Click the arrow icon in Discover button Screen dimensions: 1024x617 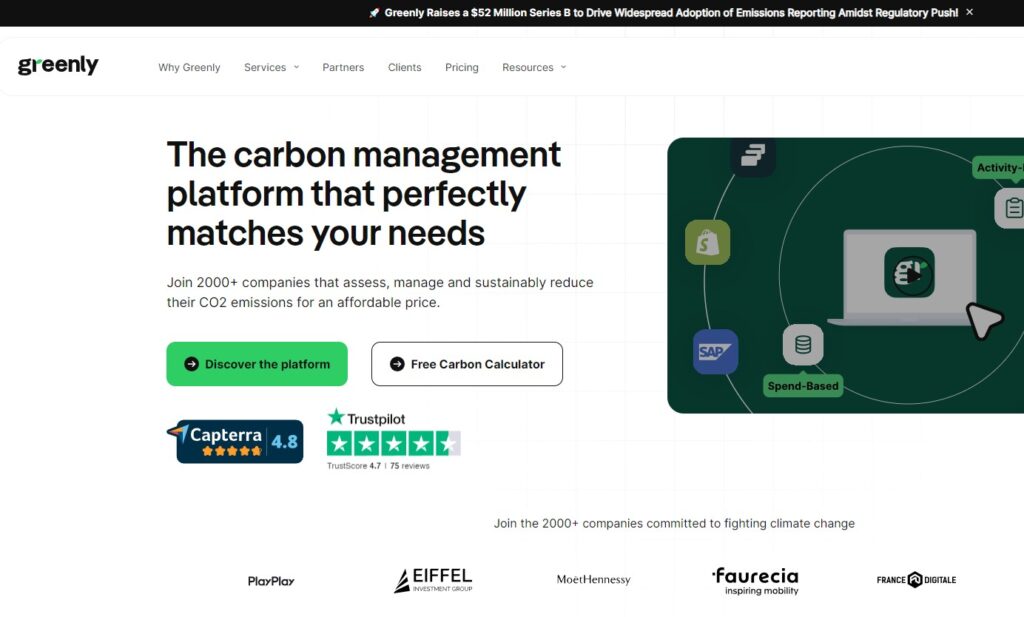click(191, 364)
